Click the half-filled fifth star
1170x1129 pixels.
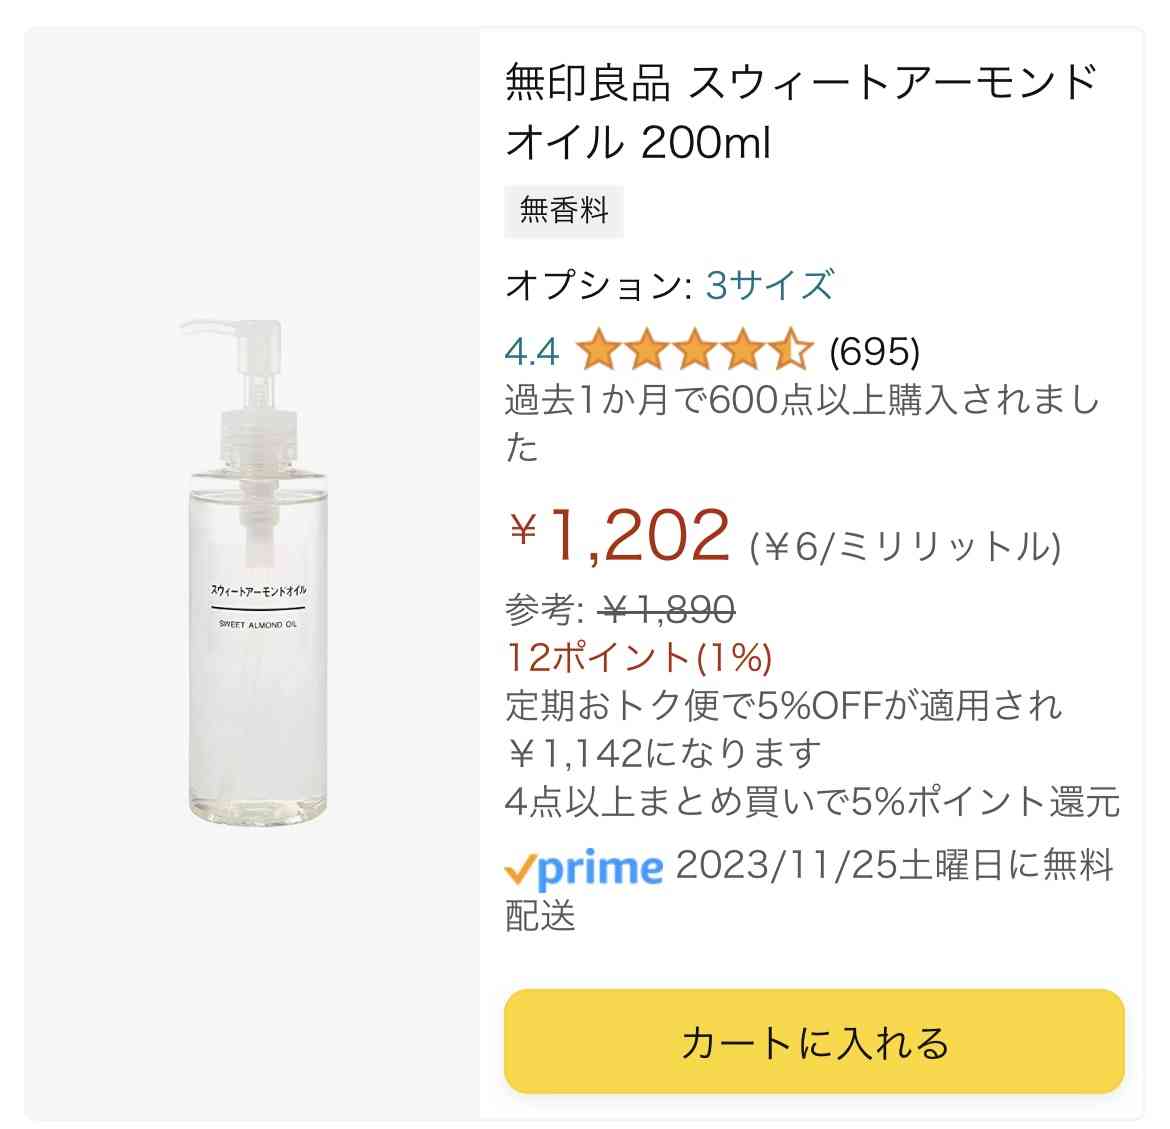tap(792, 350)
